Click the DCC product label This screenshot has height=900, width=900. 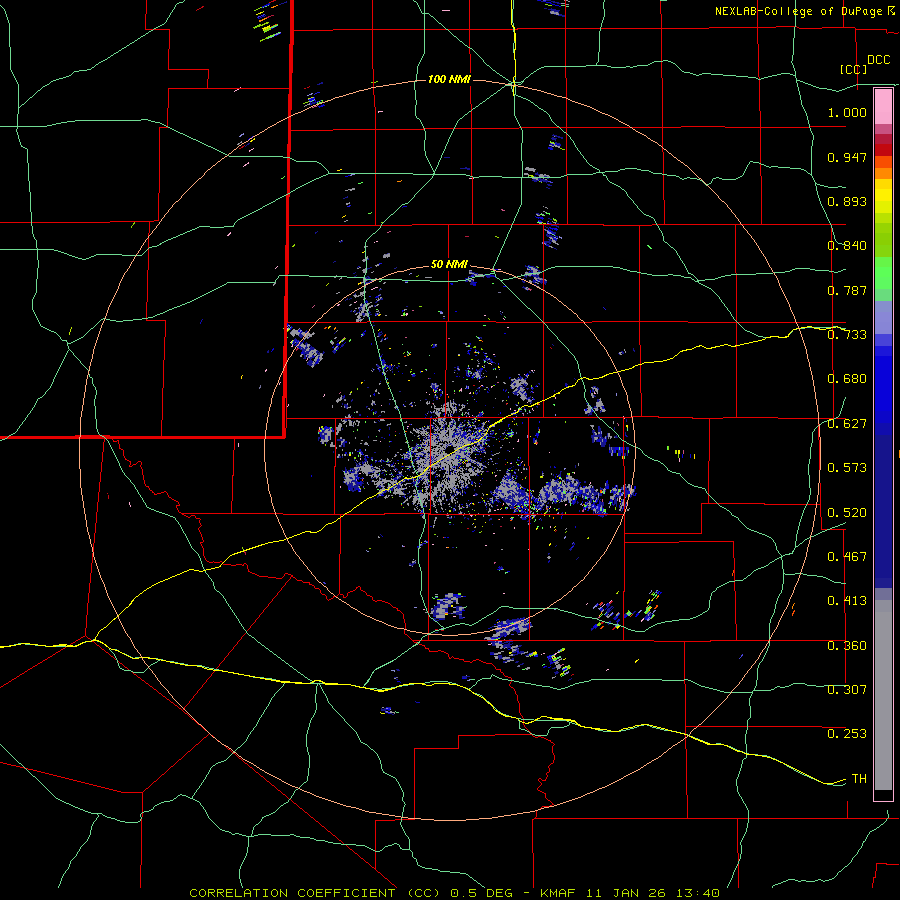[878, 60]
